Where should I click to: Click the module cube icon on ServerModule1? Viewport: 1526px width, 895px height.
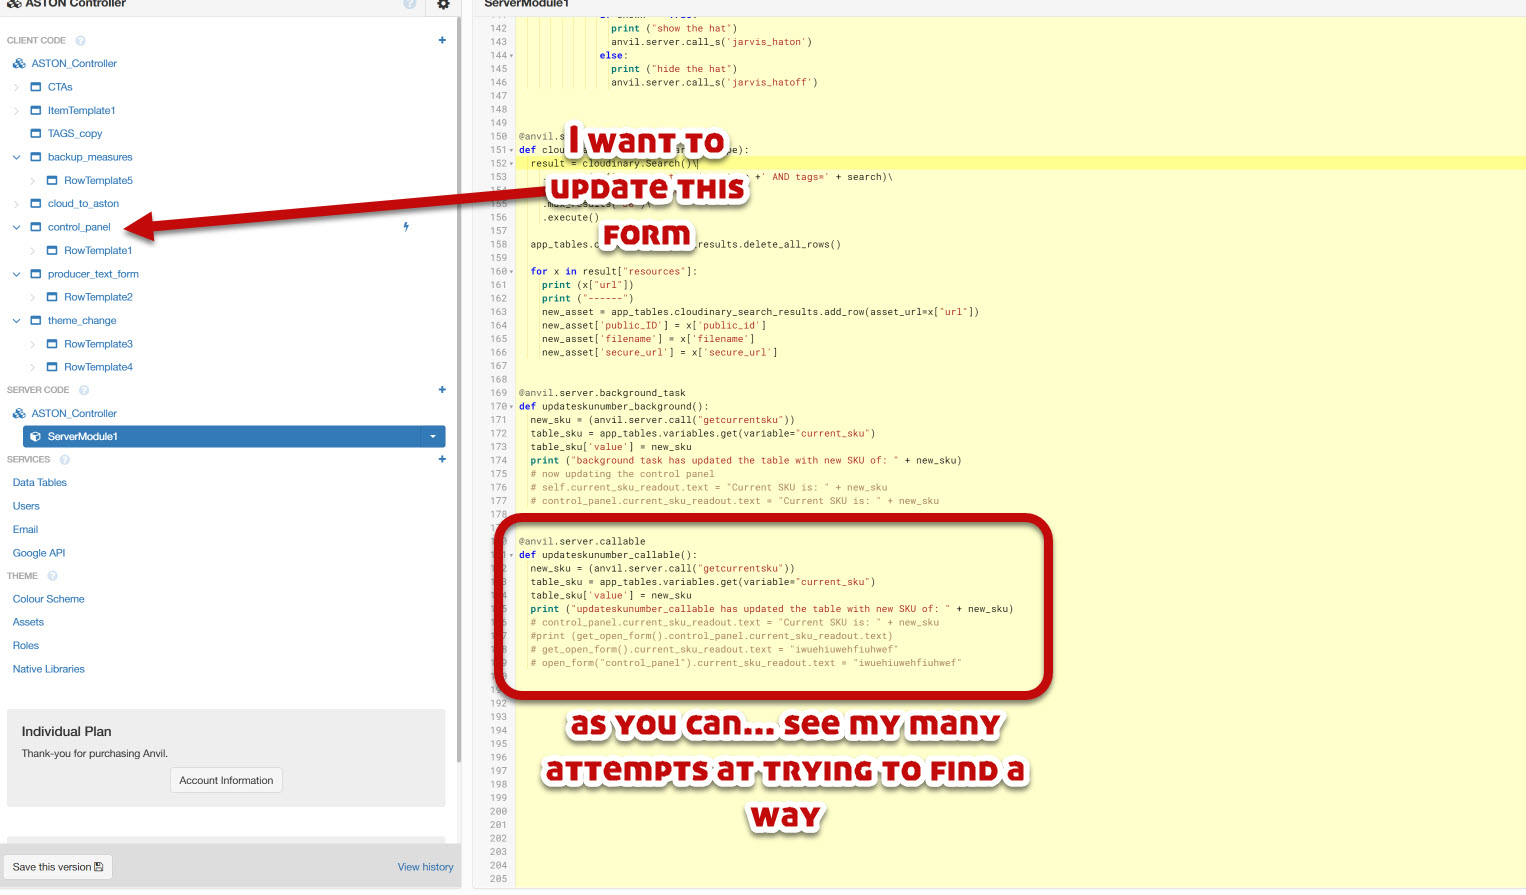point(37,436)
